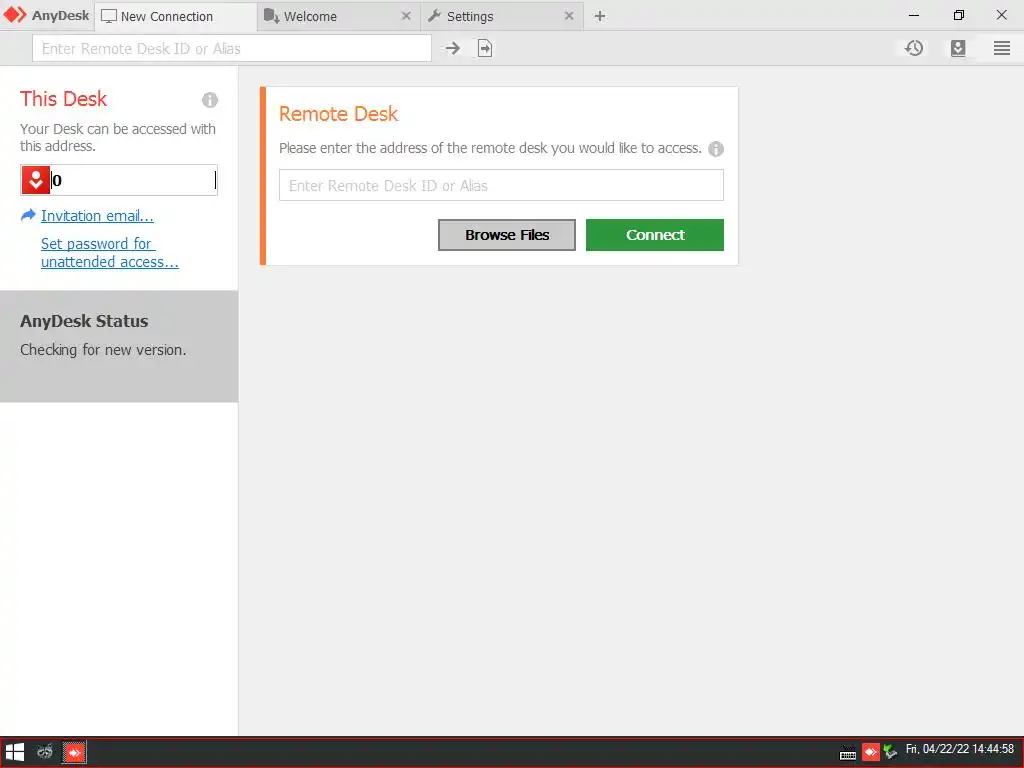Click the Remote Desk heading

(338, 114)
